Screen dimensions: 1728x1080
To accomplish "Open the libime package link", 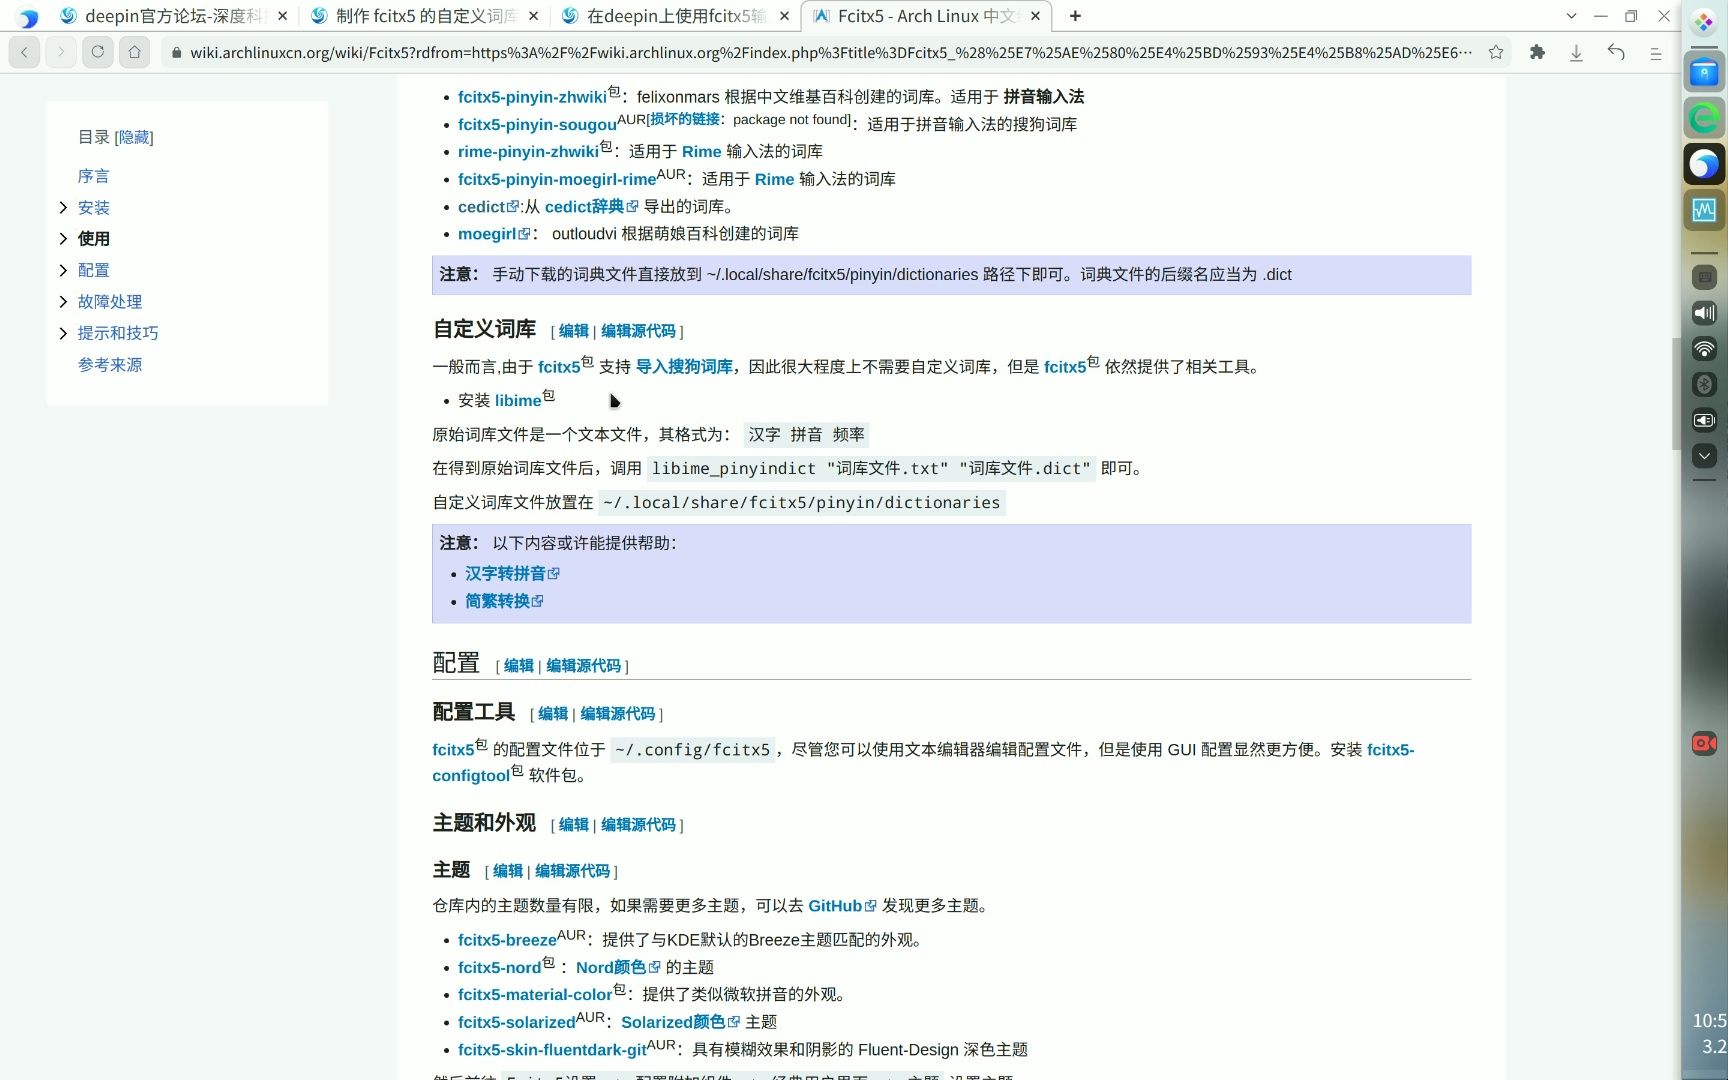I will [x=518, y=401].
